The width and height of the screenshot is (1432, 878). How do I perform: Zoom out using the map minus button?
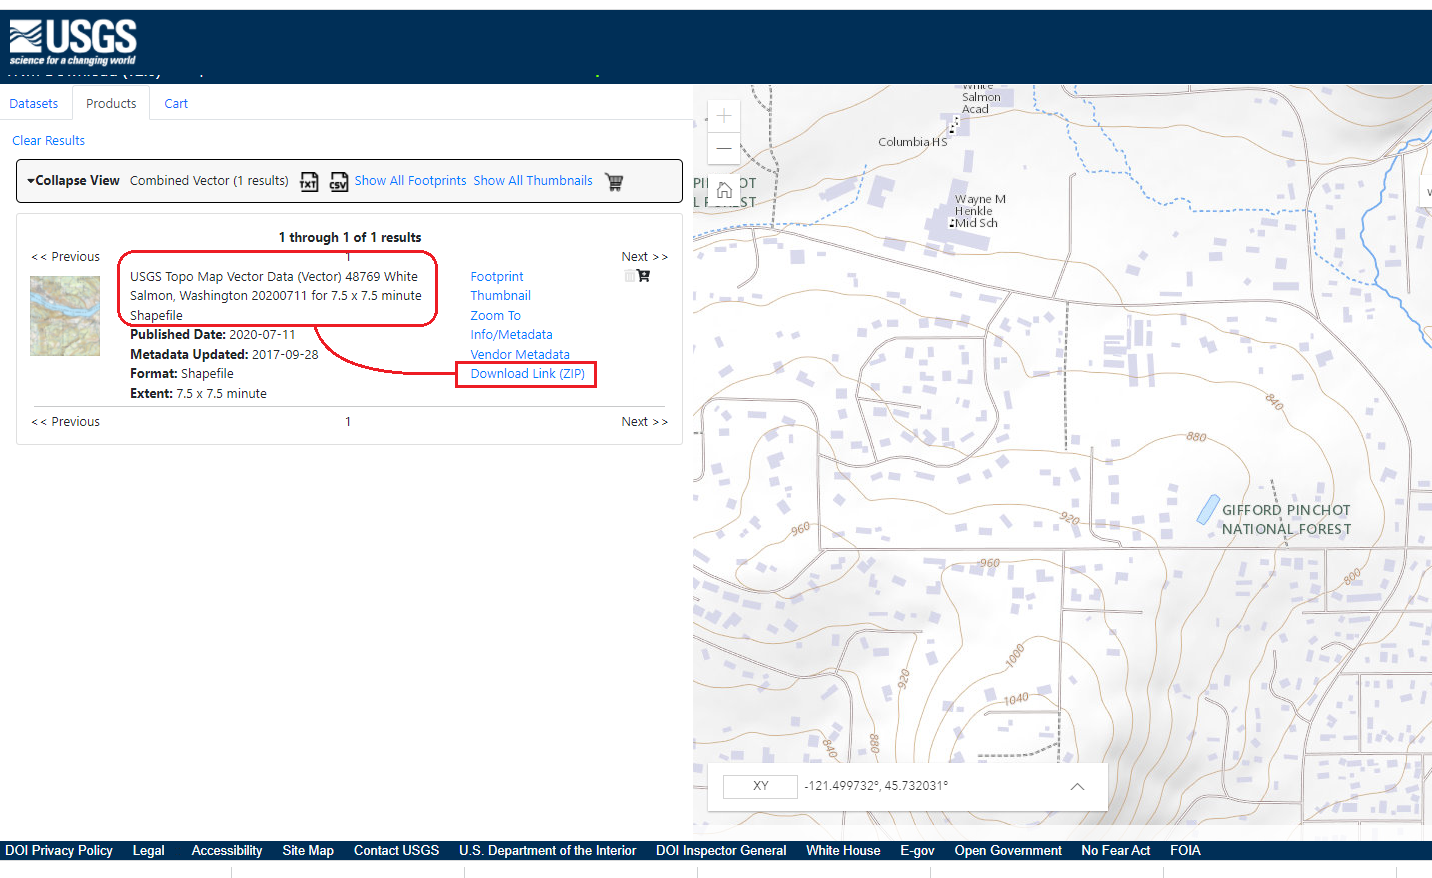[x=723, y=149]
